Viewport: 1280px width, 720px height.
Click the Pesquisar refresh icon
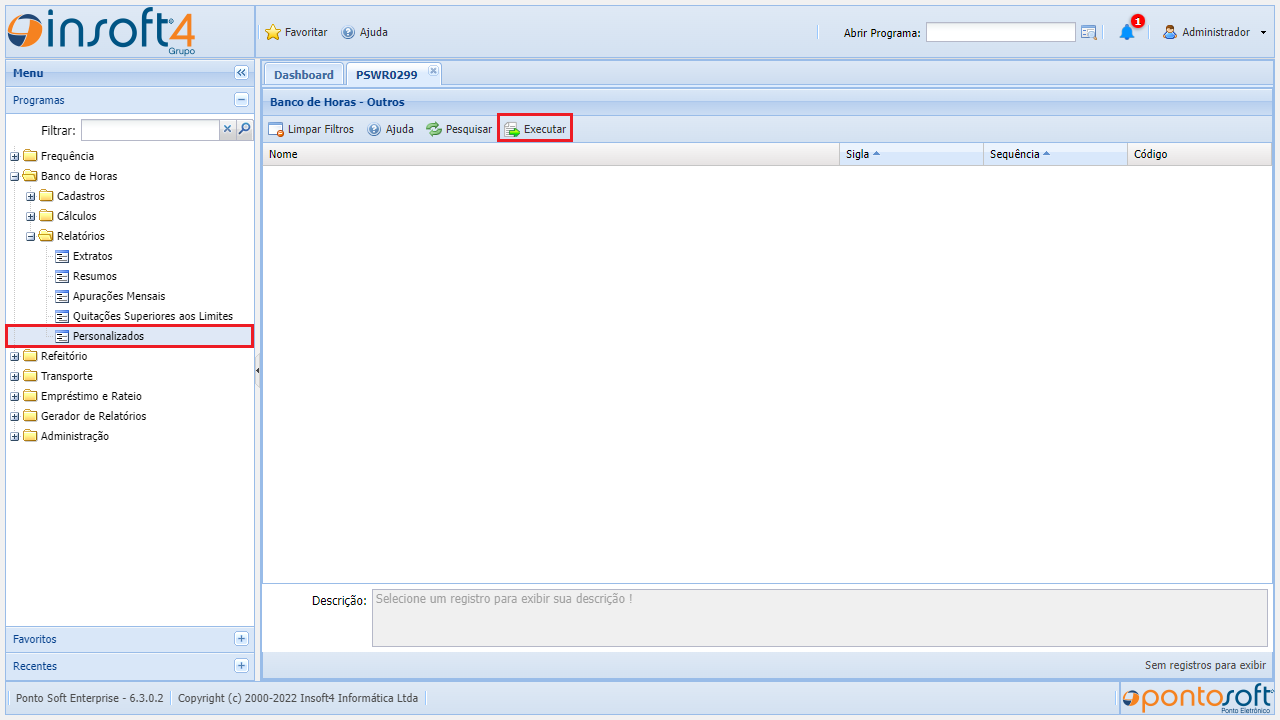434,129
